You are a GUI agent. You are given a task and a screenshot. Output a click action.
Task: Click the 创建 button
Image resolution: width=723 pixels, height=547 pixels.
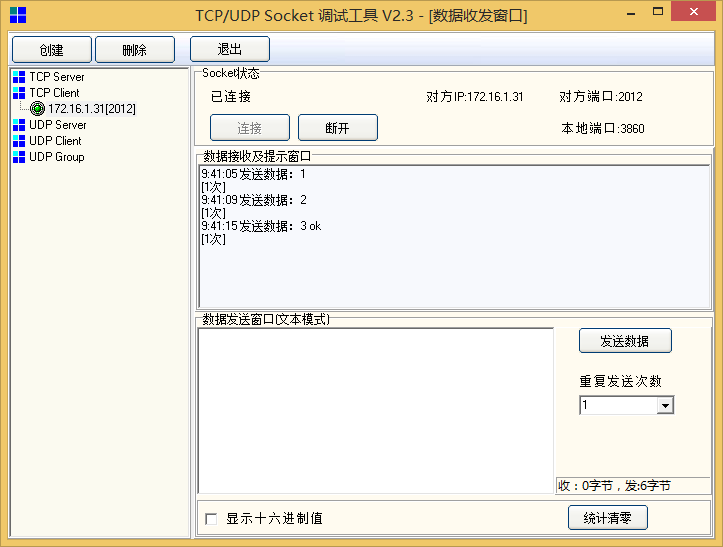point(52,49)
